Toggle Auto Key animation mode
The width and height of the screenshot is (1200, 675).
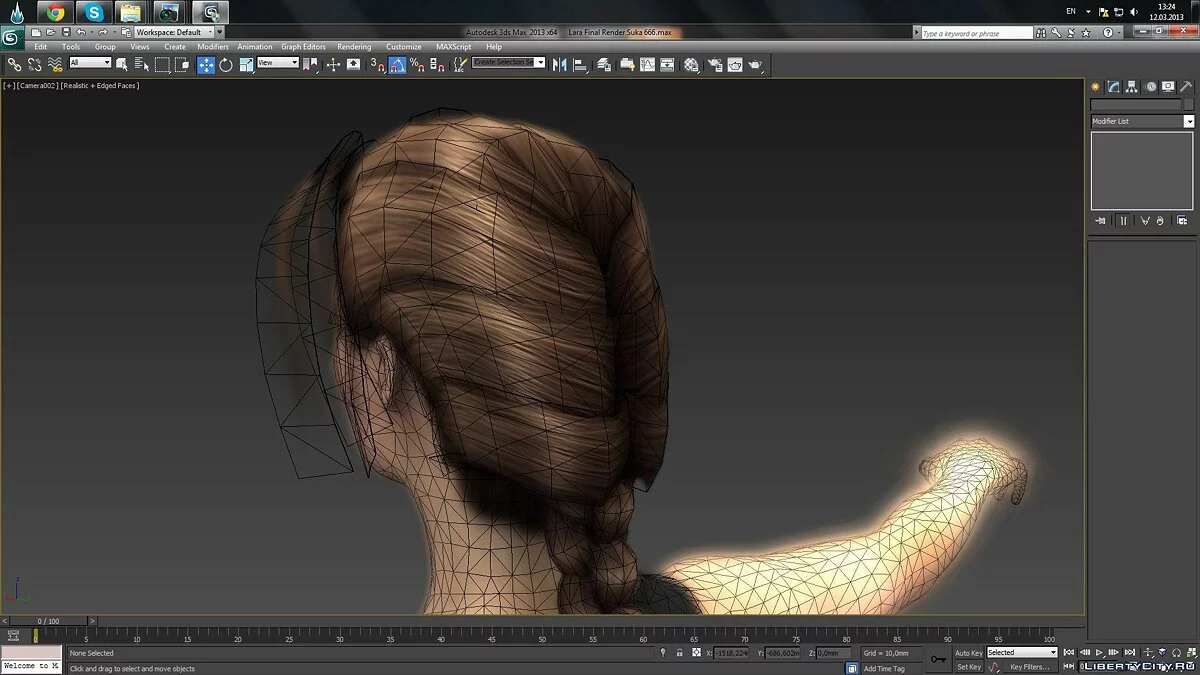coord(968,653)
